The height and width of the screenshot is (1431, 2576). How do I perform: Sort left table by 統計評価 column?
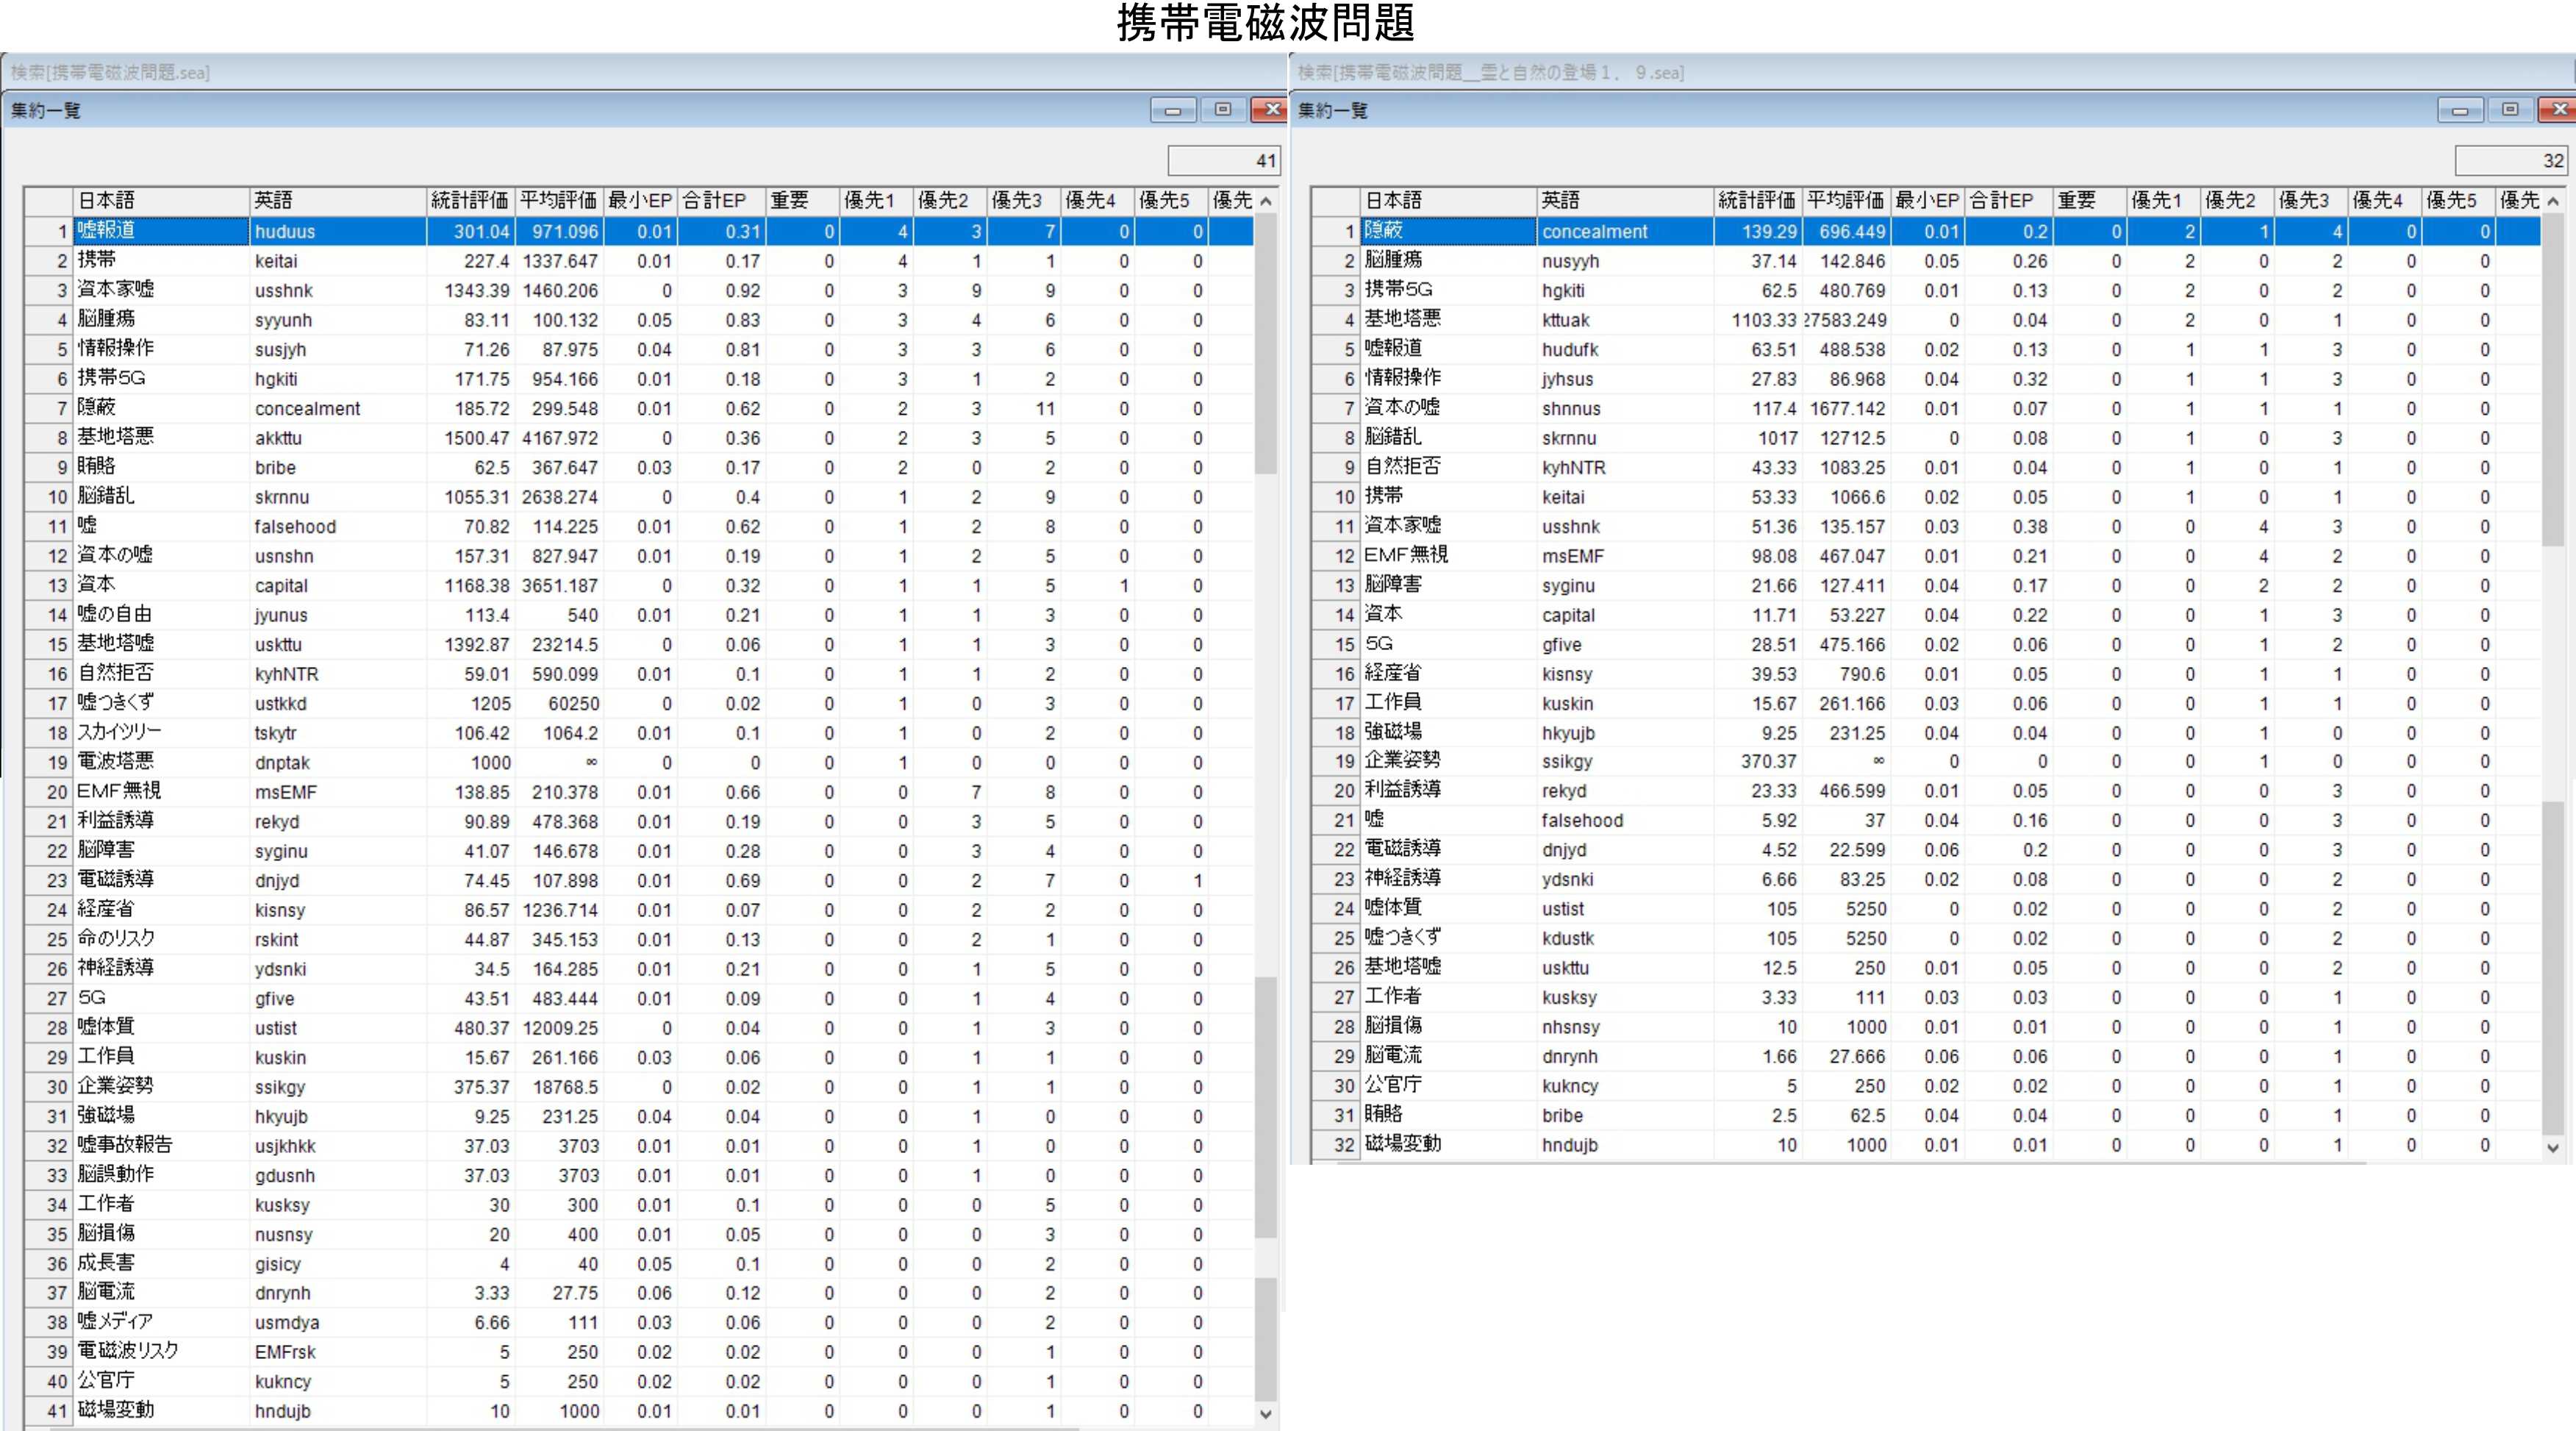coord(469,200)
